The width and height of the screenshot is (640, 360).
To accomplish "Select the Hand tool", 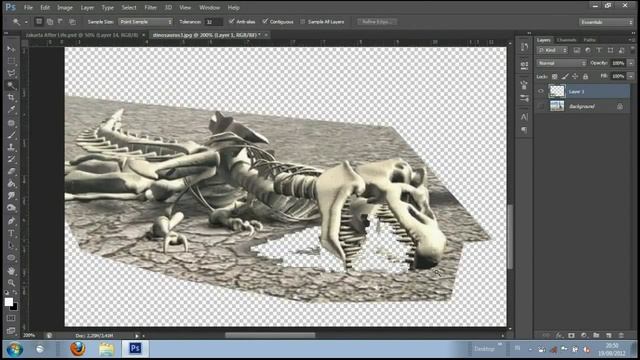I will pos(11,271).
